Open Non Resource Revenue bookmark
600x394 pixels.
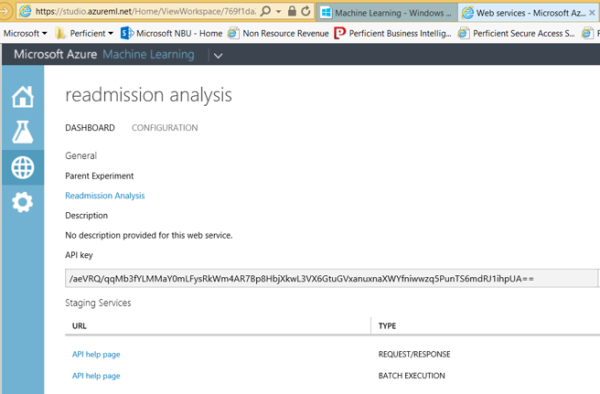[278, 34]
